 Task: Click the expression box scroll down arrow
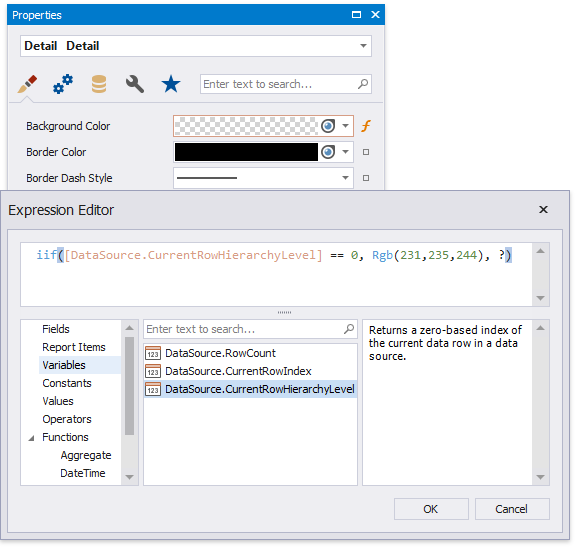(x=540, y=298)
